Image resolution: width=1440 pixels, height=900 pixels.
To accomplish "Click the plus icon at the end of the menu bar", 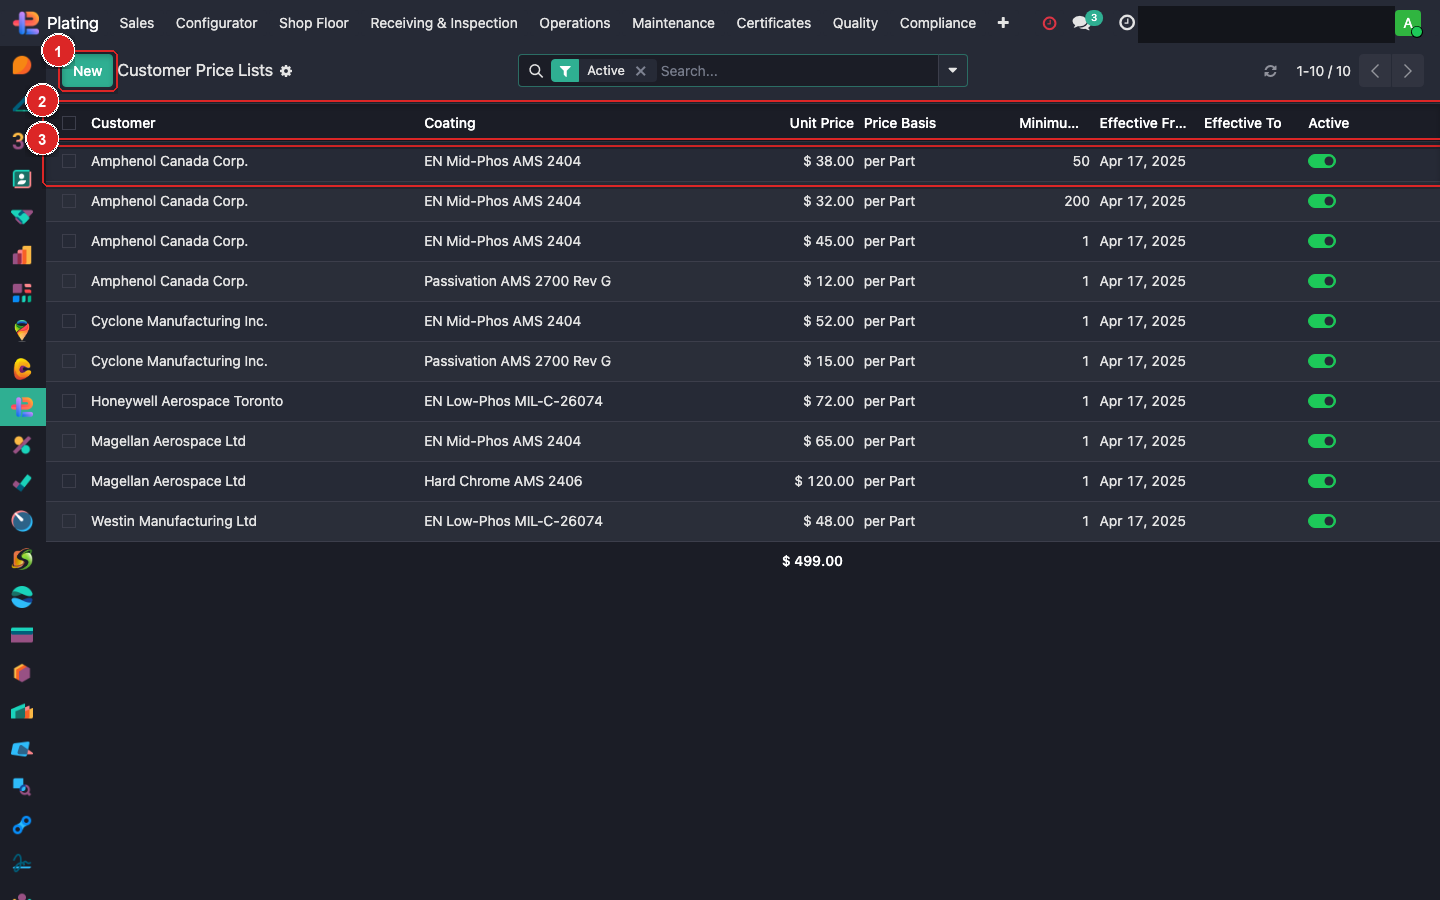I will point(1003,23).
